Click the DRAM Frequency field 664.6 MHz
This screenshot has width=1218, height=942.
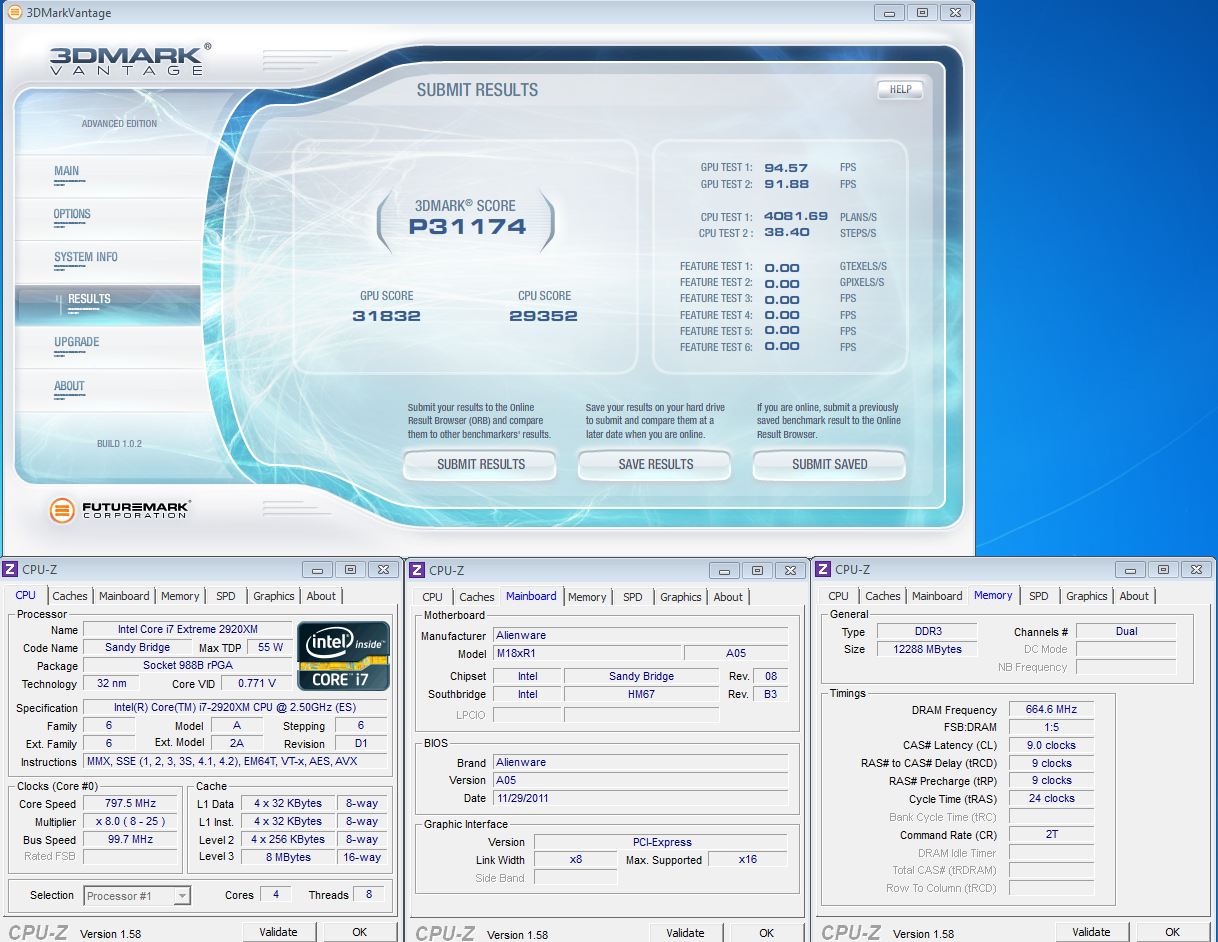[x=1051, y=710]
